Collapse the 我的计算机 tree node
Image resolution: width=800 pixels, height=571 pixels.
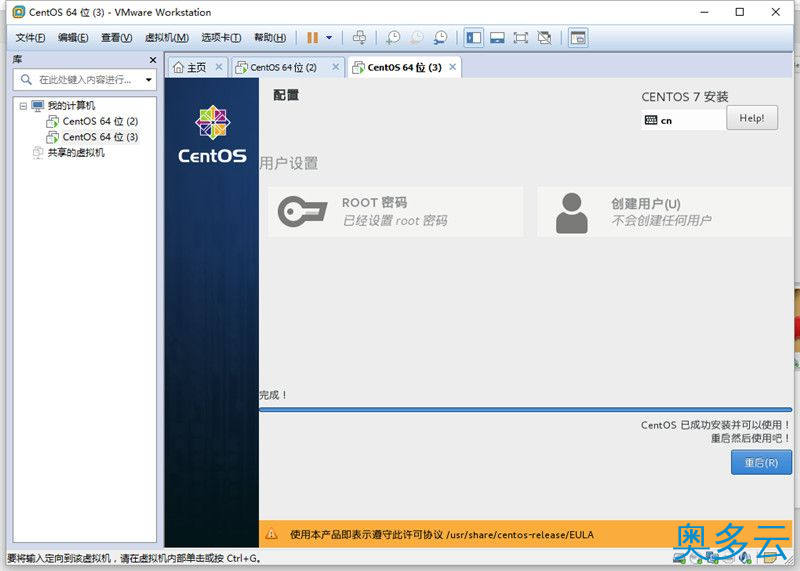click(x=23, y=106)
